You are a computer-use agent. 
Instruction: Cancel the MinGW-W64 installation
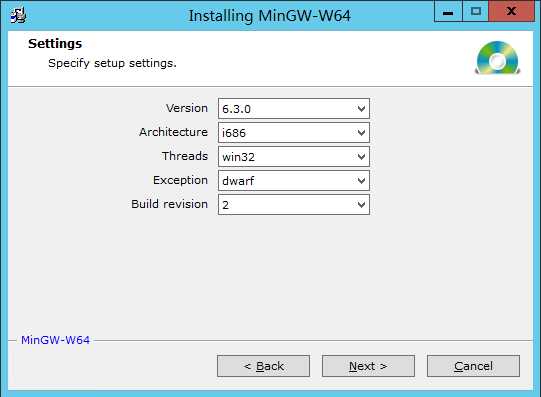click(x=473, y=366)
